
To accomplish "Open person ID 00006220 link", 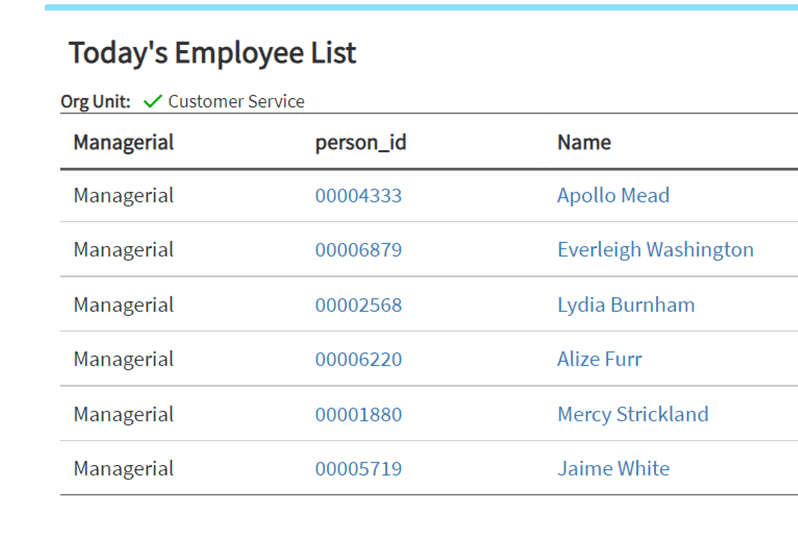I will coord(358,359).
